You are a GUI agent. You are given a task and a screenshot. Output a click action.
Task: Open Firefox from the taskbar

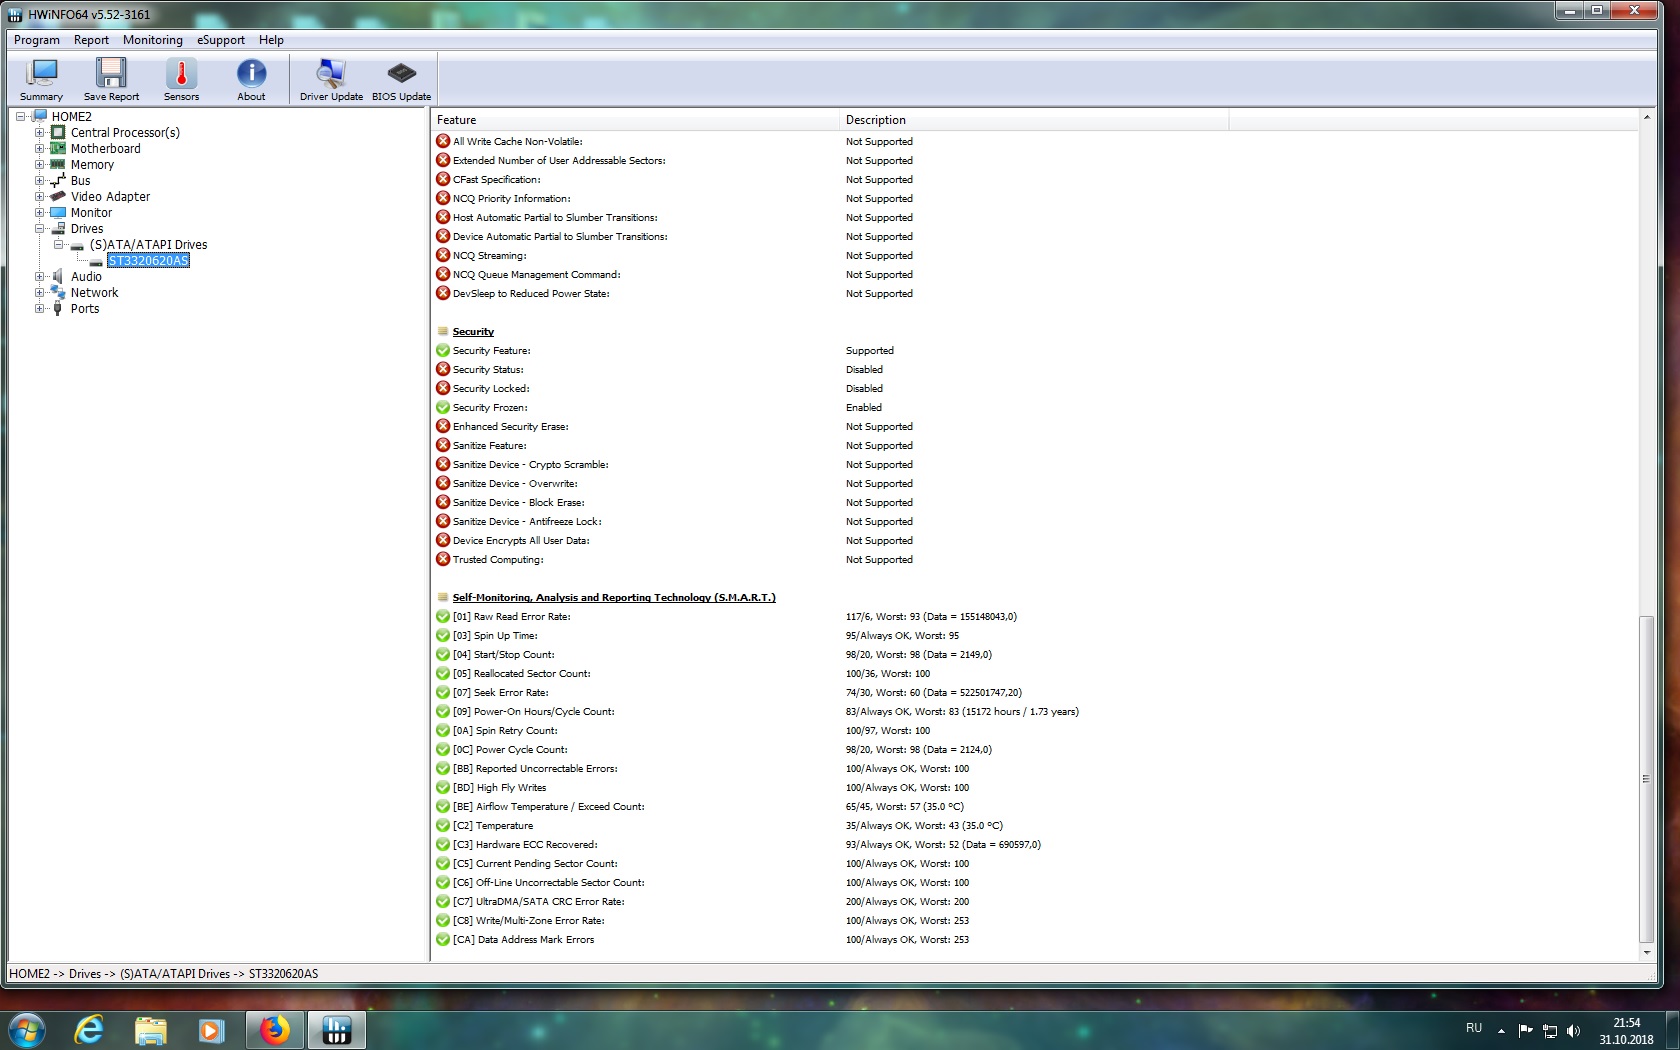(x=274, y=1029)
